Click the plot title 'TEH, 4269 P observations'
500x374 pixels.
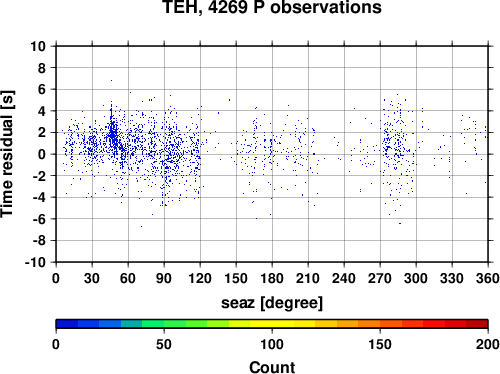[272, 7]
